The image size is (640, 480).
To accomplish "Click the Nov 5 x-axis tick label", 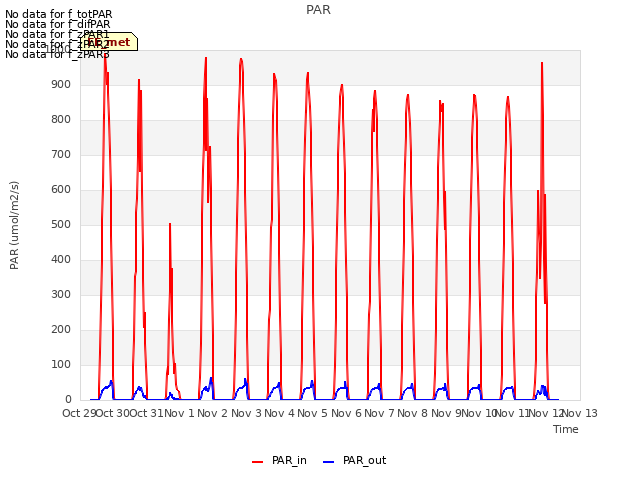I will [312, 413].
